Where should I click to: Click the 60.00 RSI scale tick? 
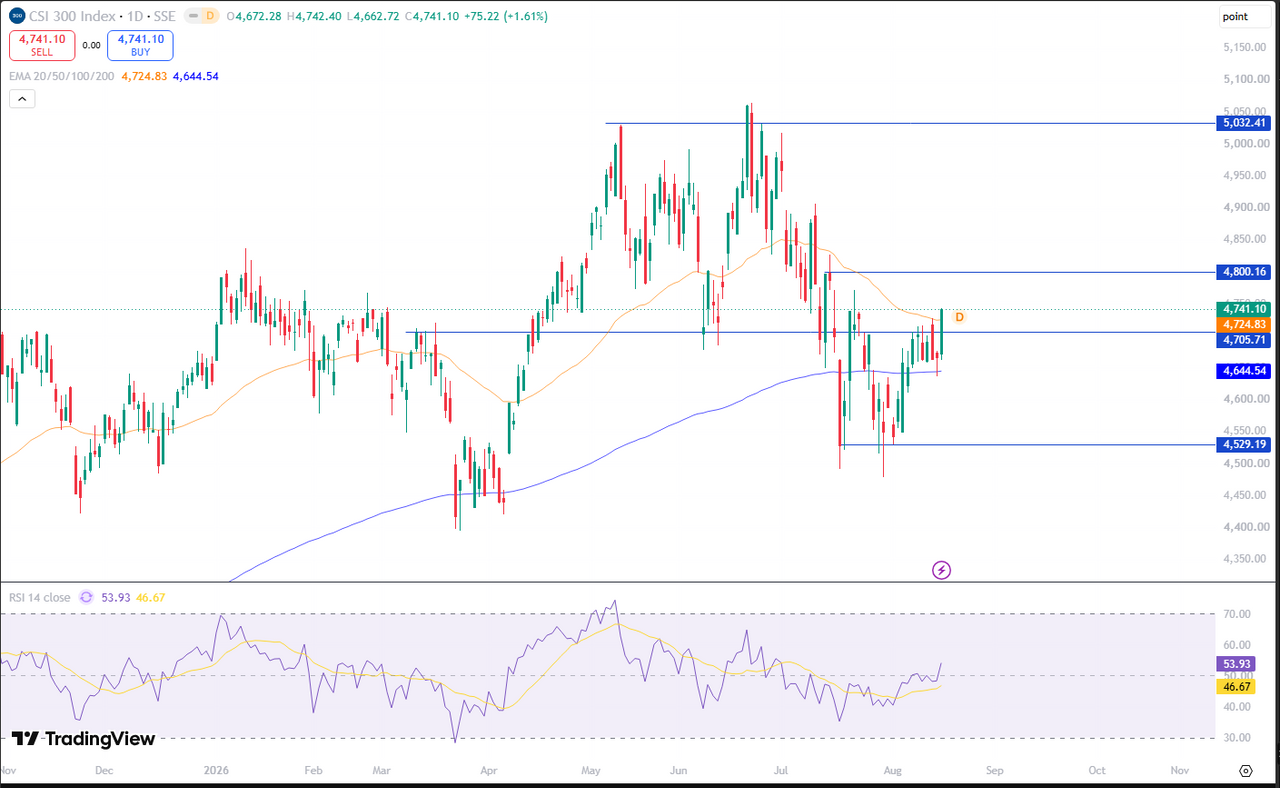(x=1238, y=645)
